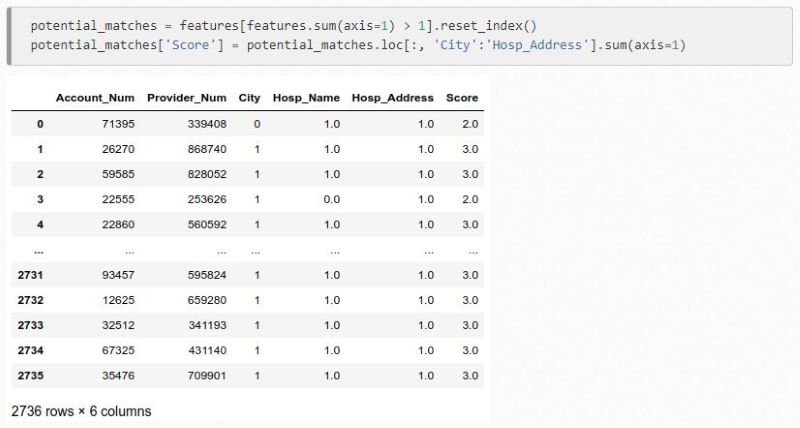This screenshot has height=428, width=800.
Task: Click the Hosp_Address column header
Action: (x=392, y=98)
